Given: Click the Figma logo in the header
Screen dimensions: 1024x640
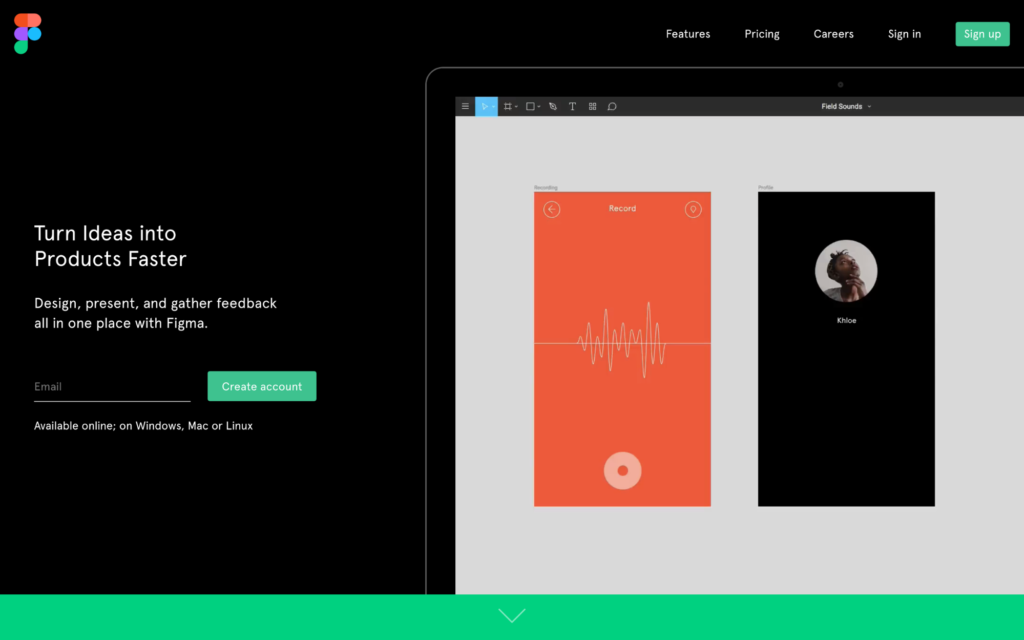Looking at the screenshot, I should pyautogui.click(x=27, y=33).
